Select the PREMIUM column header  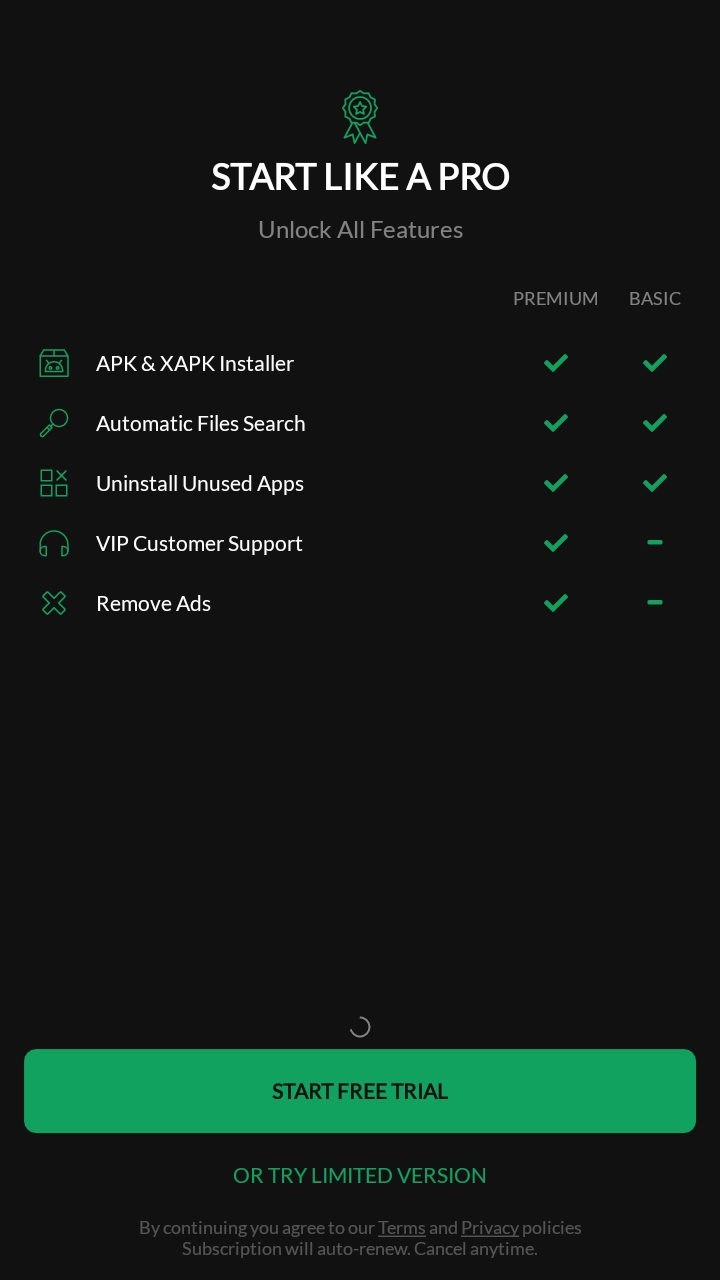pyautogui.click(x=555, y=298)
